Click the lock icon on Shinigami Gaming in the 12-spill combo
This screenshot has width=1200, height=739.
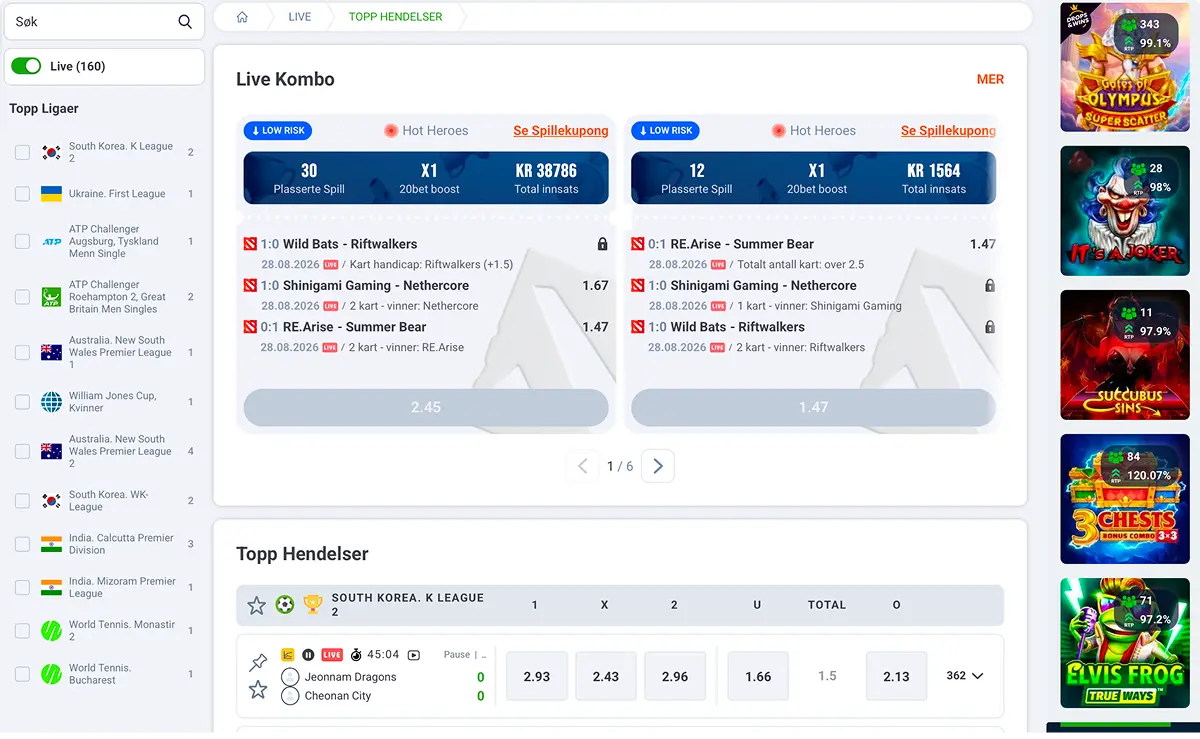point(990,286)
